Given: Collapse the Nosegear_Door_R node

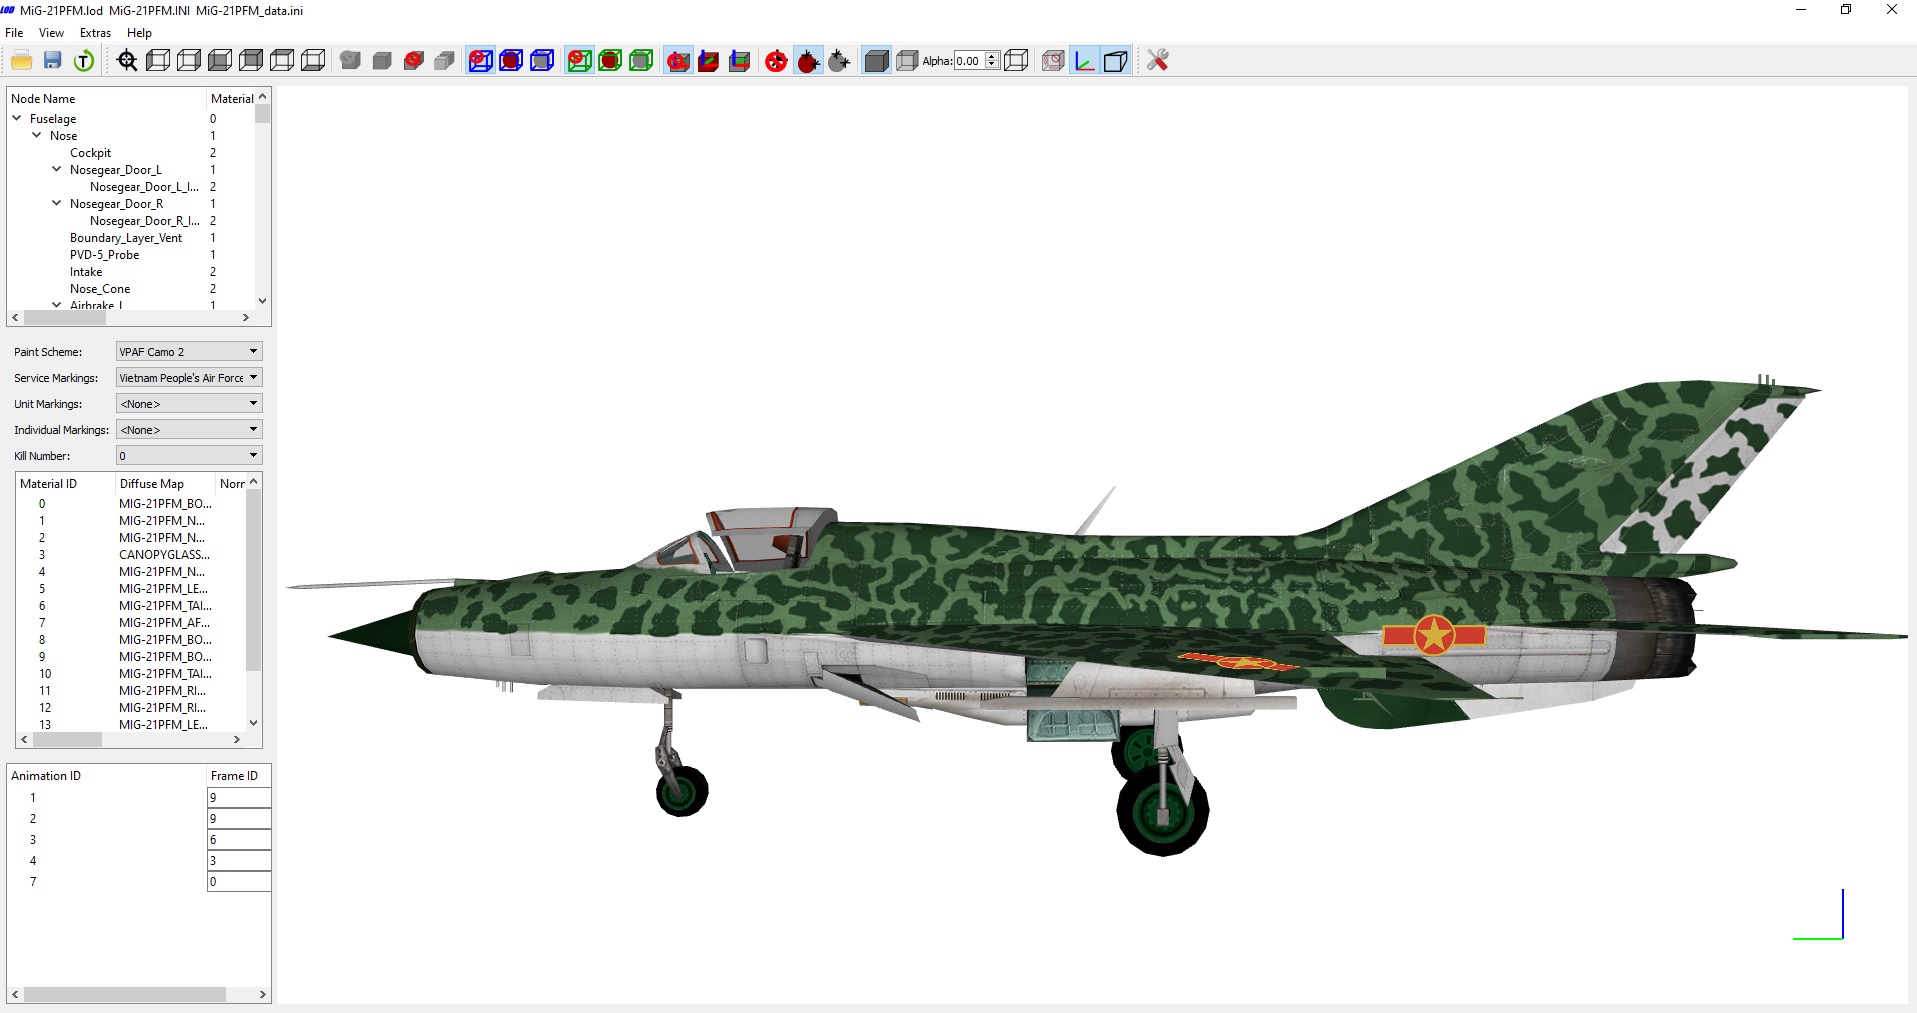Looking at the screenshot, I should (x=57, y=203).
